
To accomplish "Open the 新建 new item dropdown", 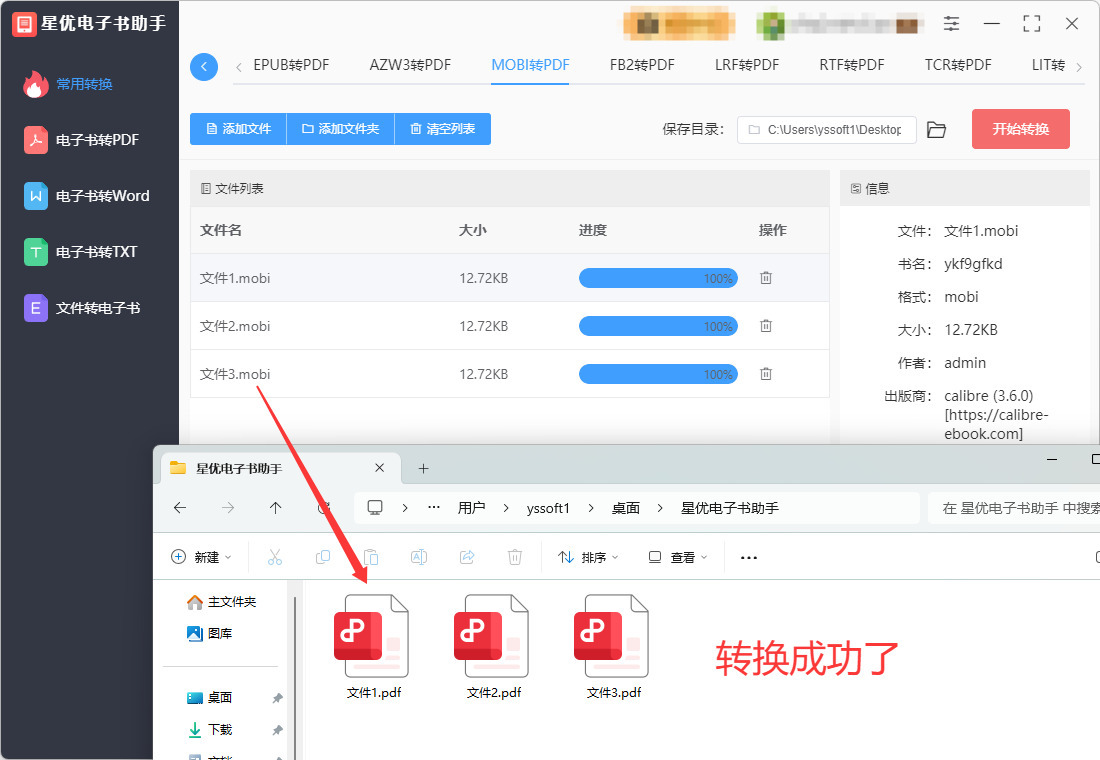I will [x=201, y=557].
